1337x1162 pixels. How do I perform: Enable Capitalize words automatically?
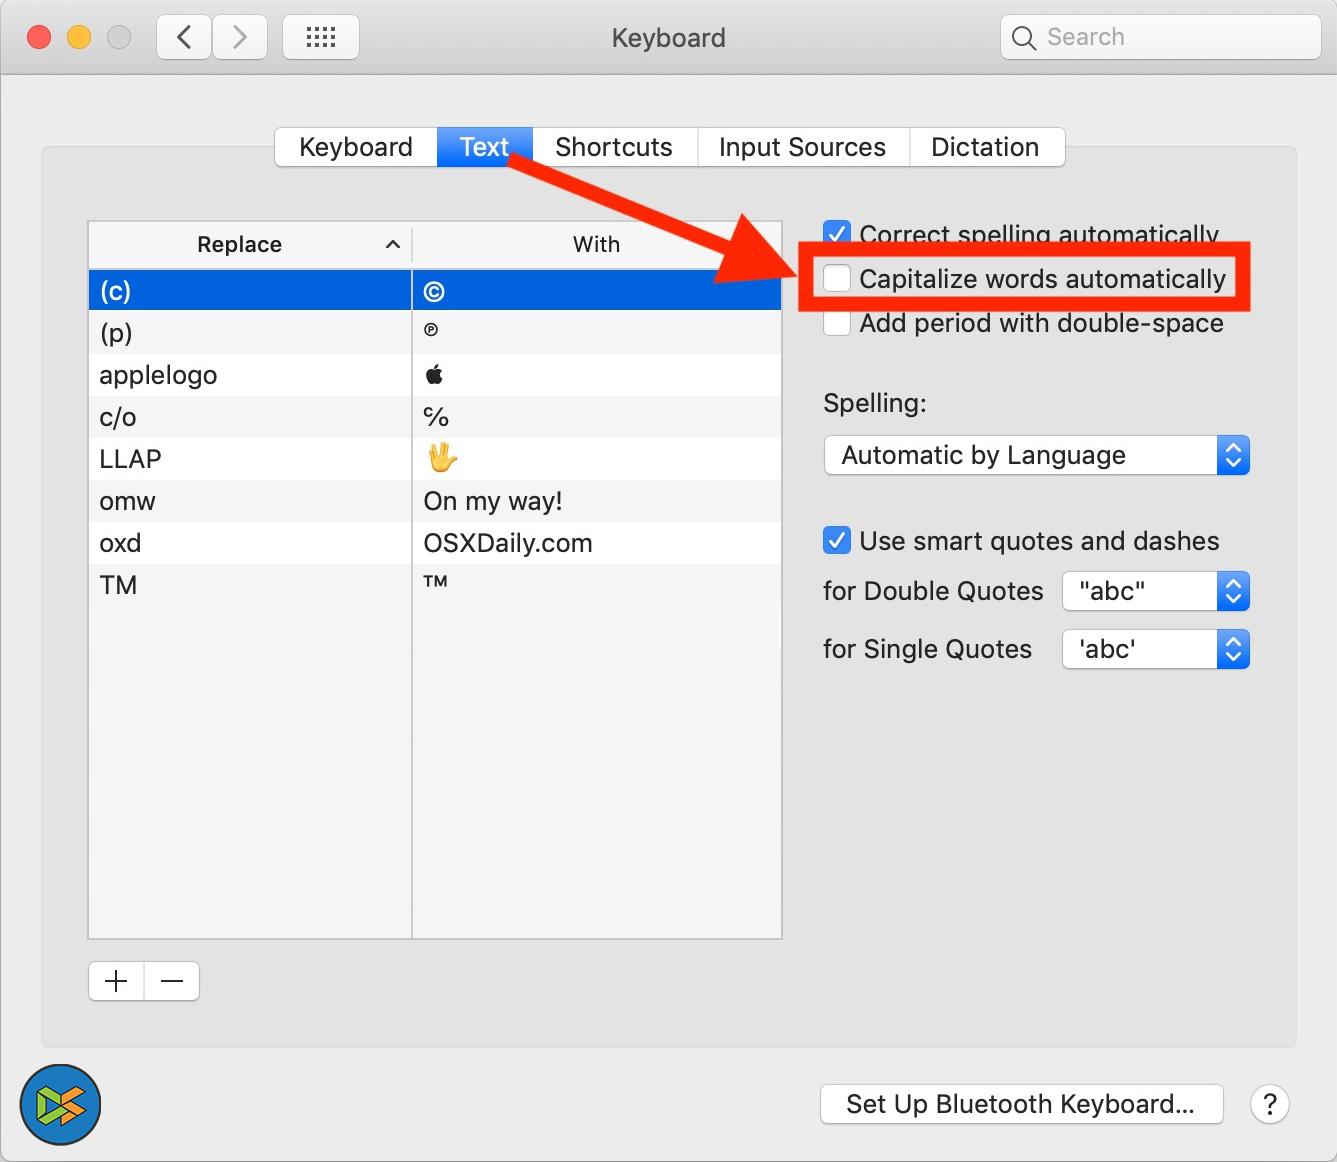(x=837, y=278)
